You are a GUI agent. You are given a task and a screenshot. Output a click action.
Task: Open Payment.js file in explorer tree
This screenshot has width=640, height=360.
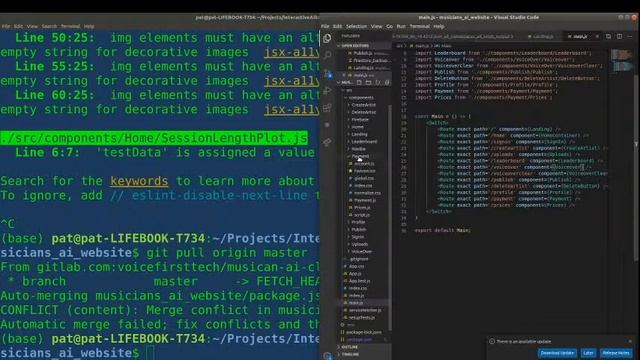(x=365, y=200)
